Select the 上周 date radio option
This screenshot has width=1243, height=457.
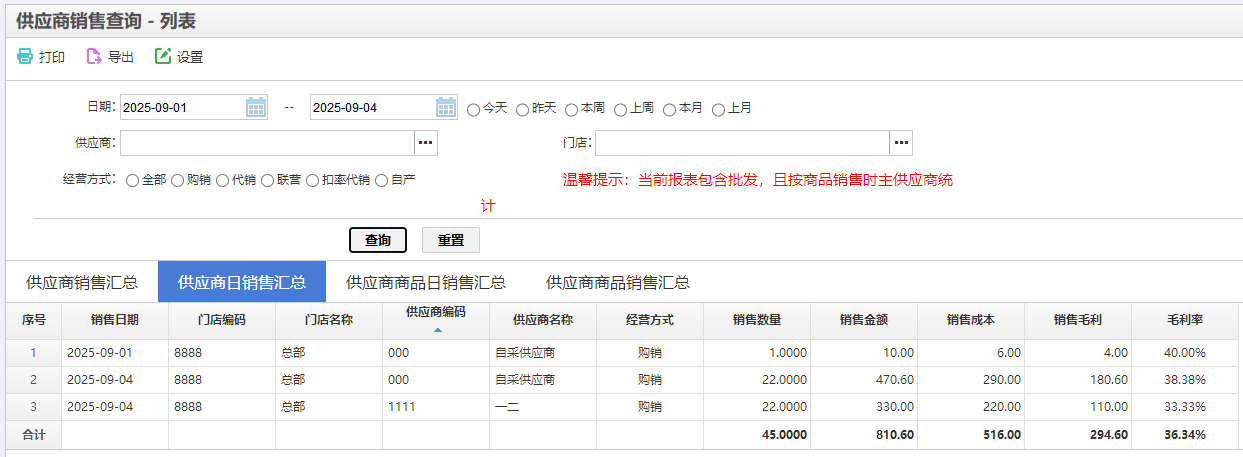point(620,109)
